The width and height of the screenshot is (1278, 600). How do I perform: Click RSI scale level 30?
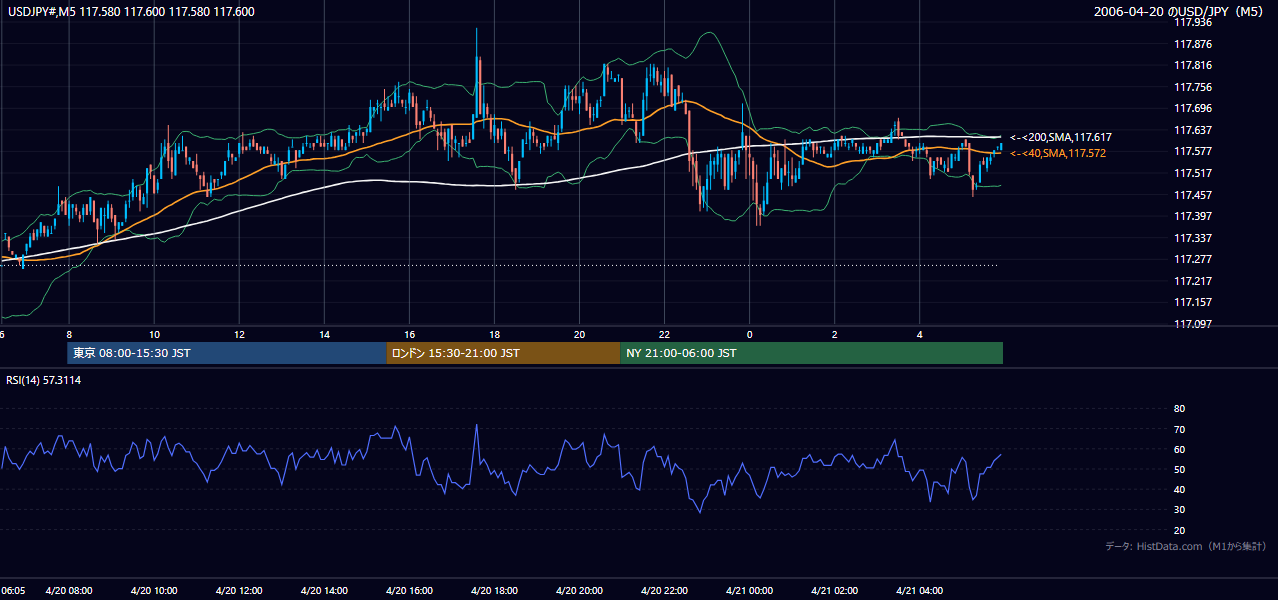pos(1179,510)
